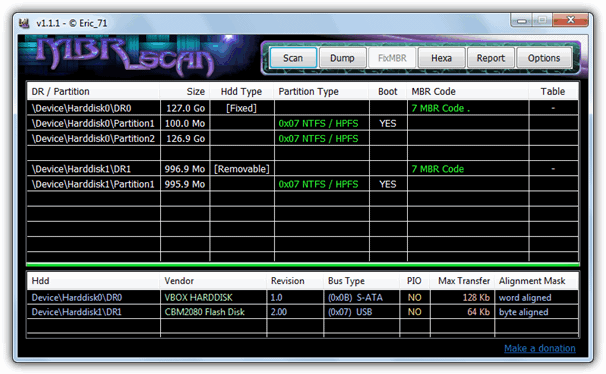Click NO PIO value for CBM2080 Flash Disk
606x374 pixels.
click(415, 312)
